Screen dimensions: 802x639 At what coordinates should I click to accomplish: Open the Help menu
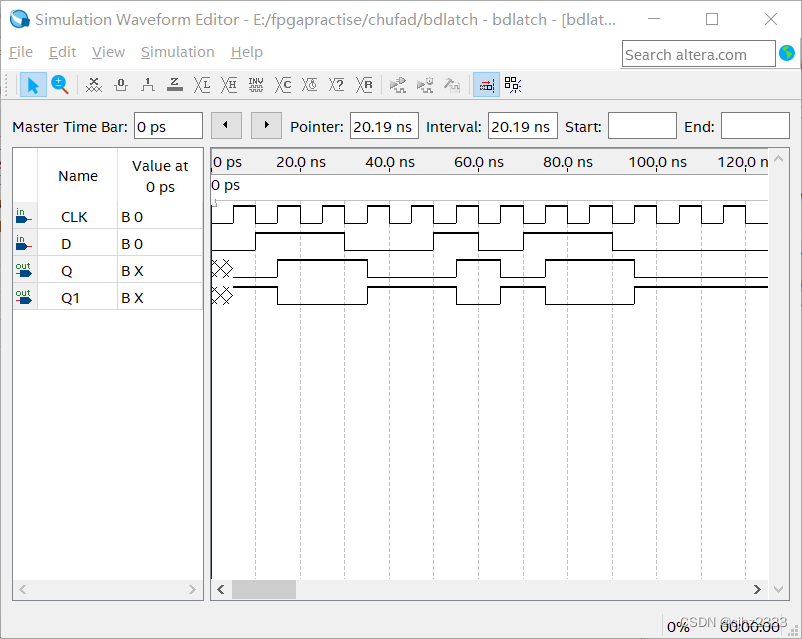point(247,52)
